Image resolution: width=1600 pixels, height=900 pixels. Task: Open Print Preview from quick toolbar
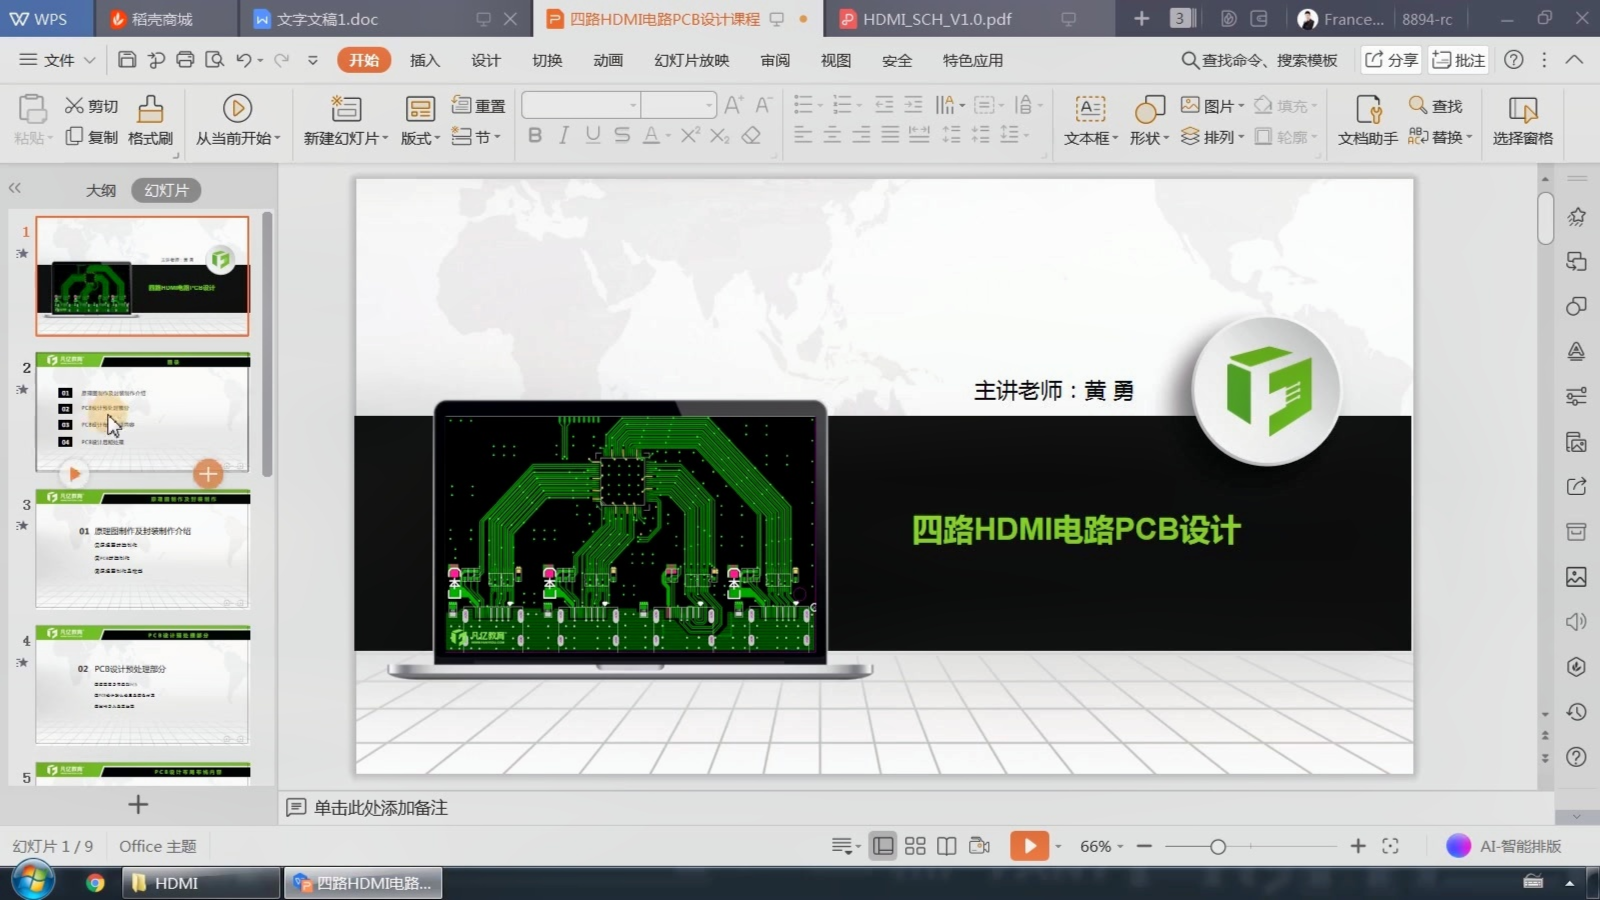(x=214, y=60)
